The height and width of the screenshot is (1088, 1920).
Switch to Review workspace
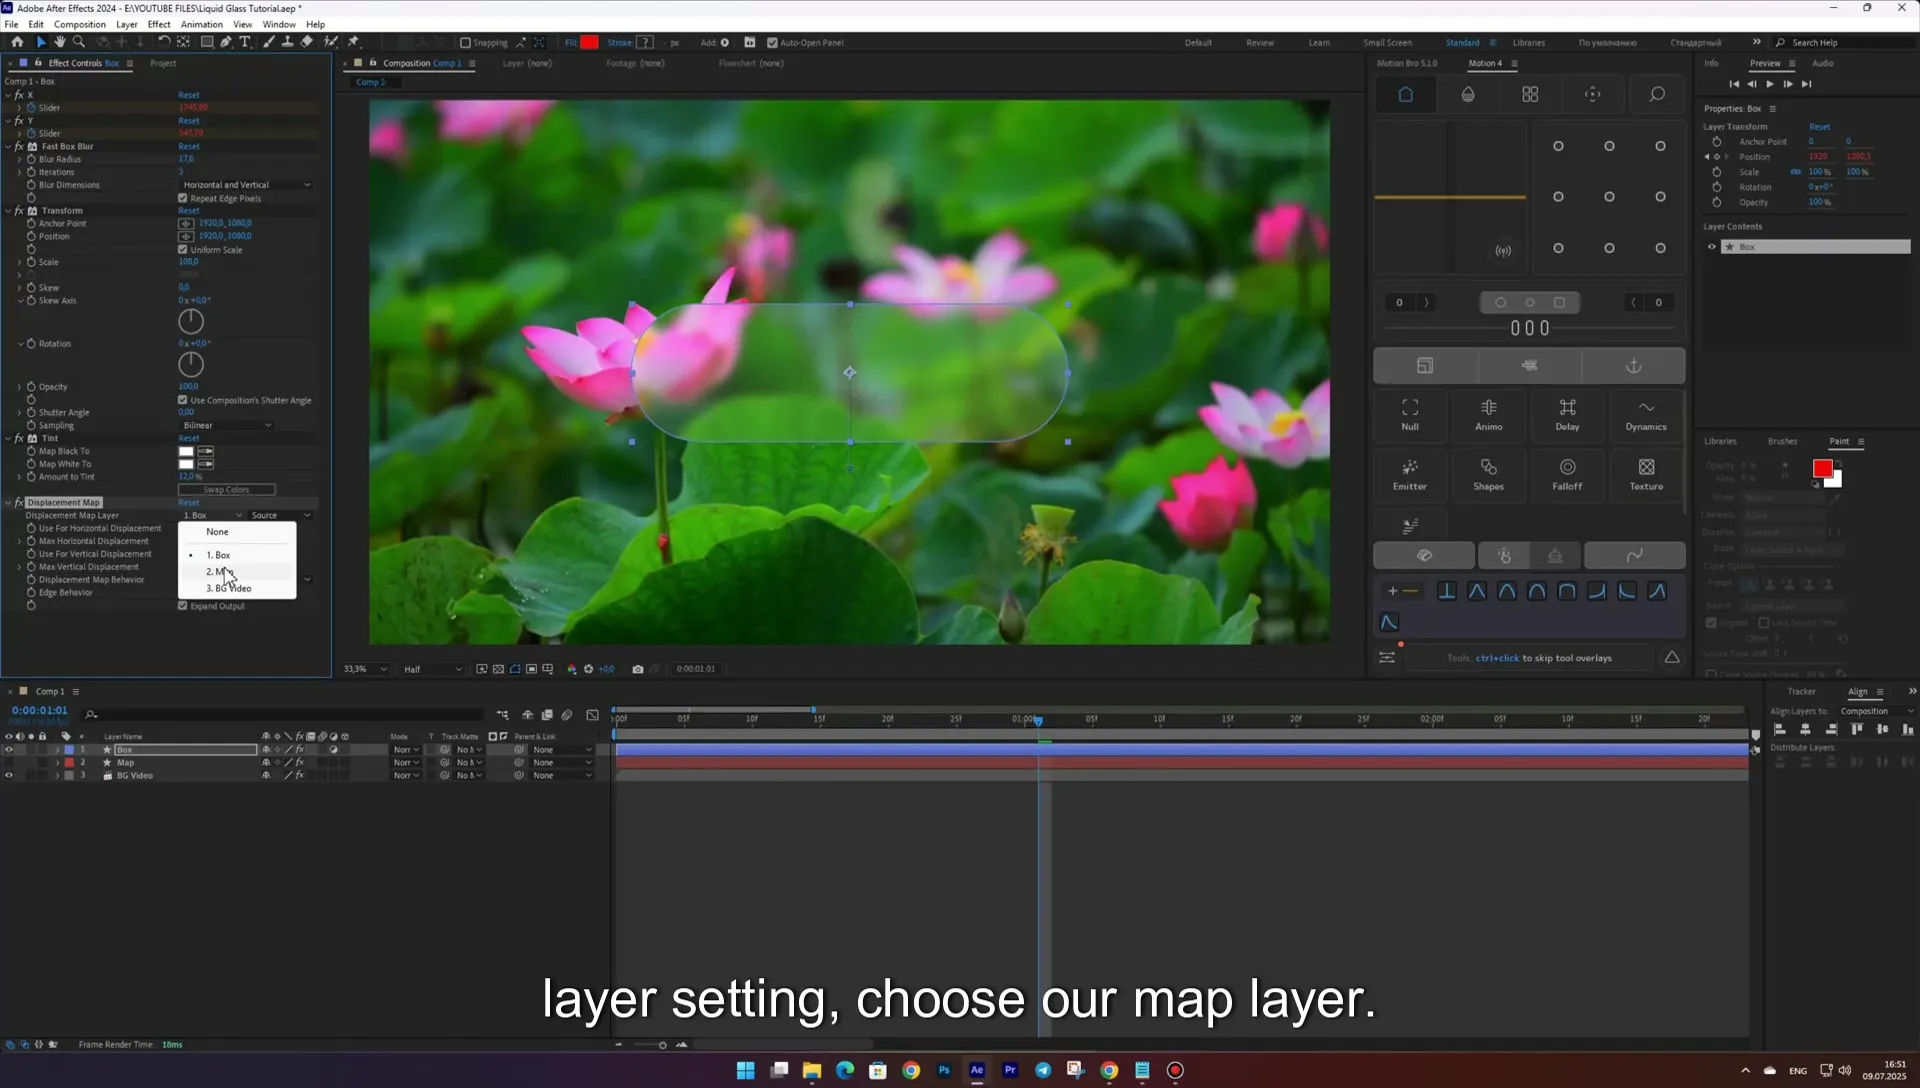click(x=1260, y=43)
